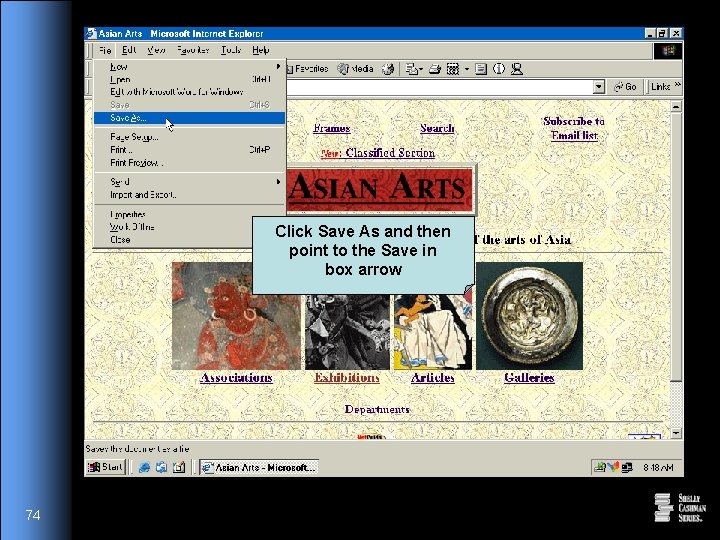720x540 pixels.
Task: Open the Edit button dropdown arrow
Action: (467, 69)
